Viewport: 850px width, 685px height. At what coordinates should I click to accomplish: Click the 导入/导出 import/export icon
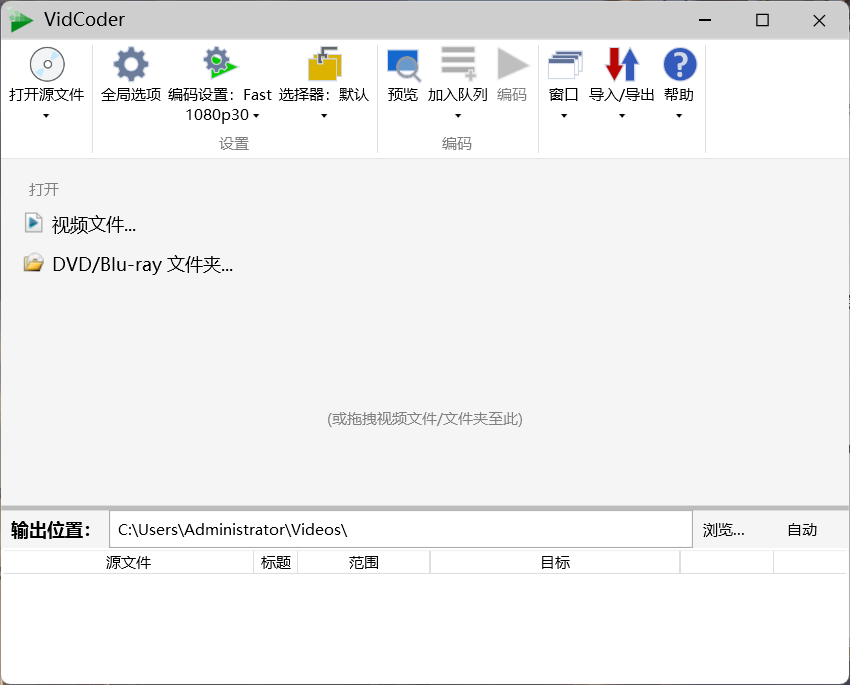[620, 63]
